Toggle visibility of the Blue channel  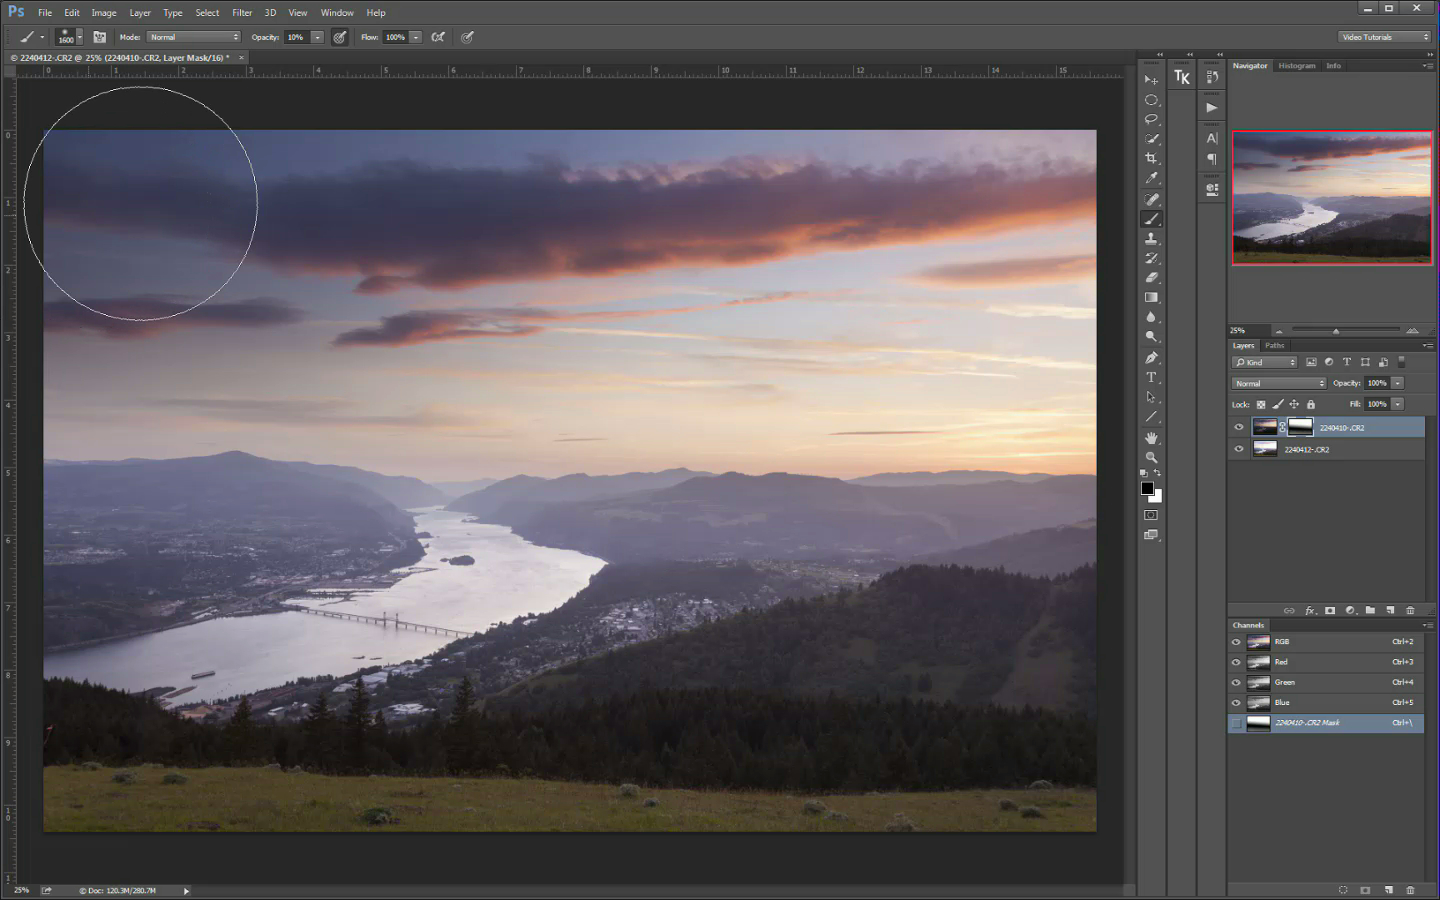tap(1236, 702)
